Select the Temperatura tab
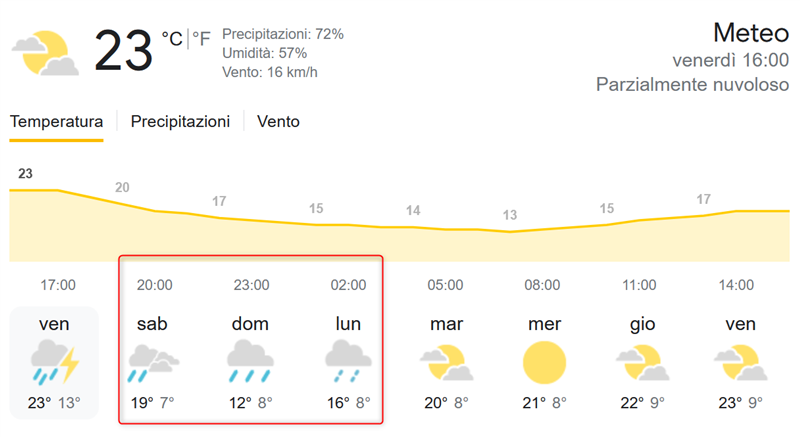Viewport: 800px width, 437px height. (x=56, y=121)
